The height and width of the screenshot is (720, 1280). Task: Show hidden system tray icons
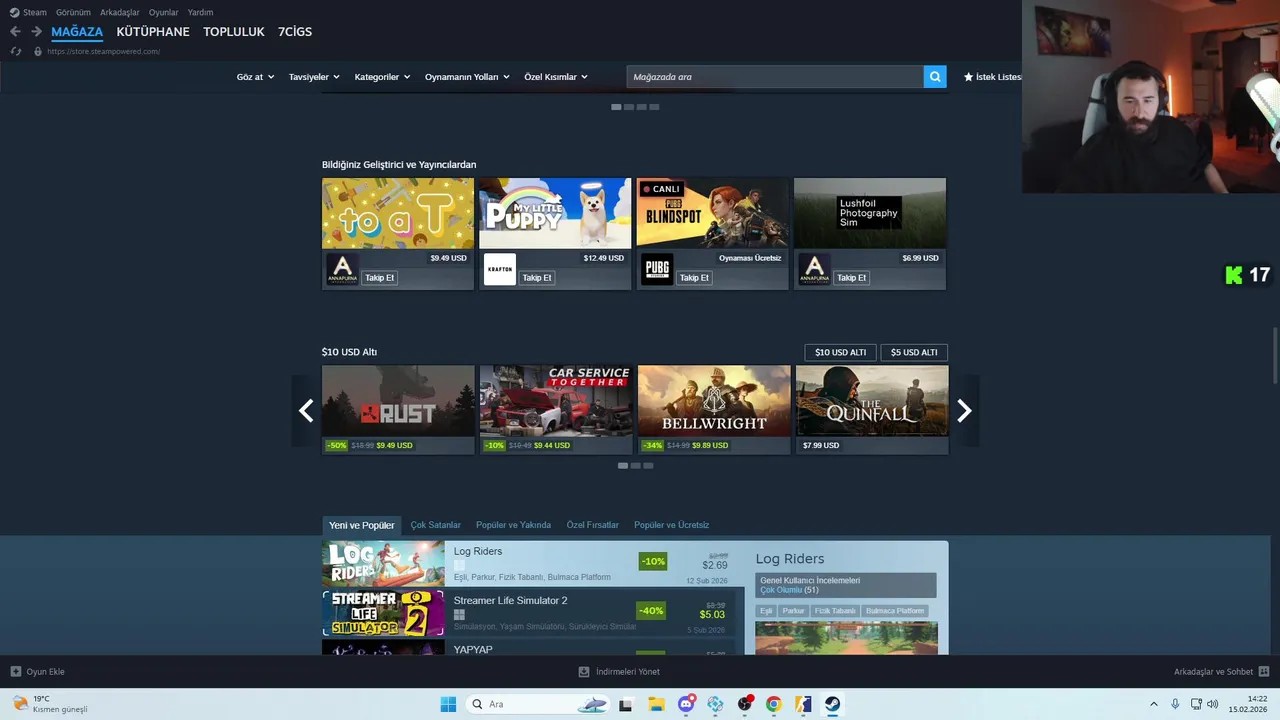click(1153, 704)
